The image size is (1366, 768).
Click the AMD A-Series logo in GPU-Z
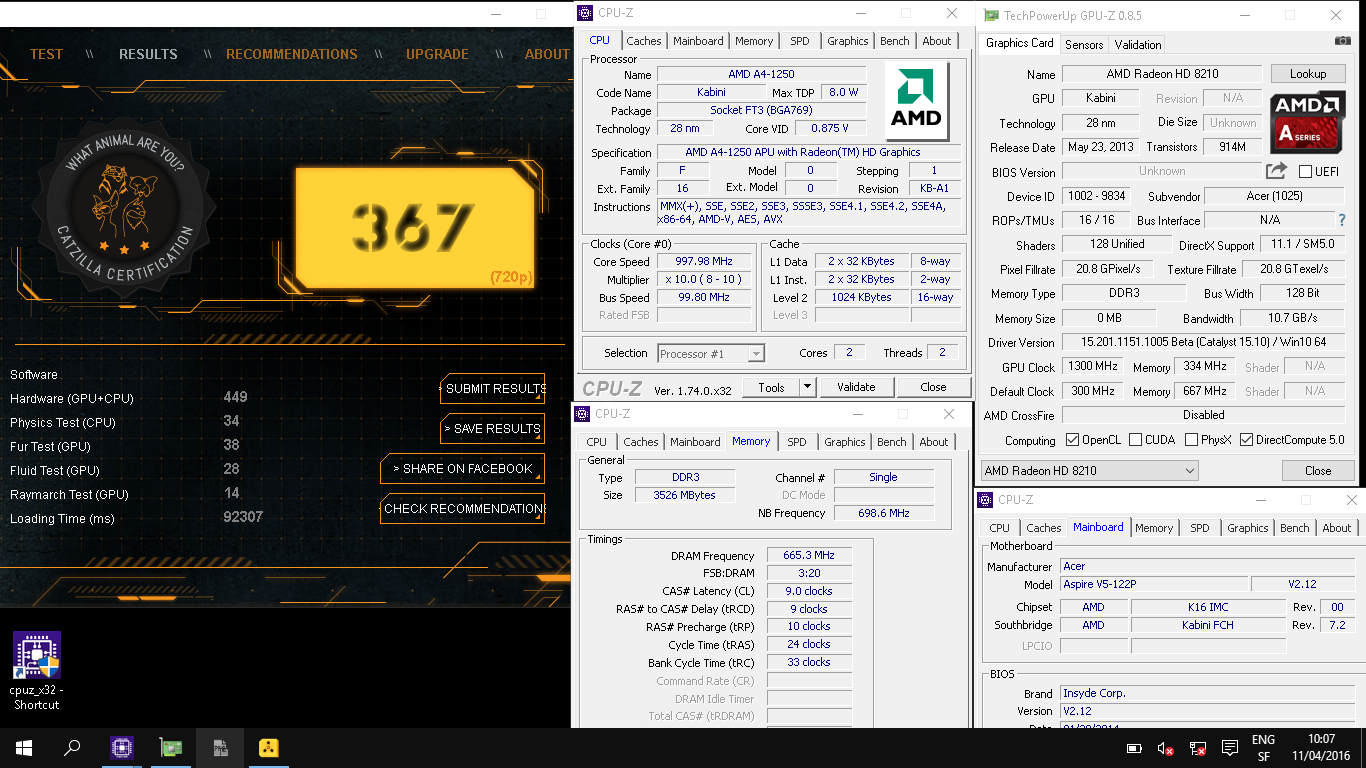[x=1308, y=122]
